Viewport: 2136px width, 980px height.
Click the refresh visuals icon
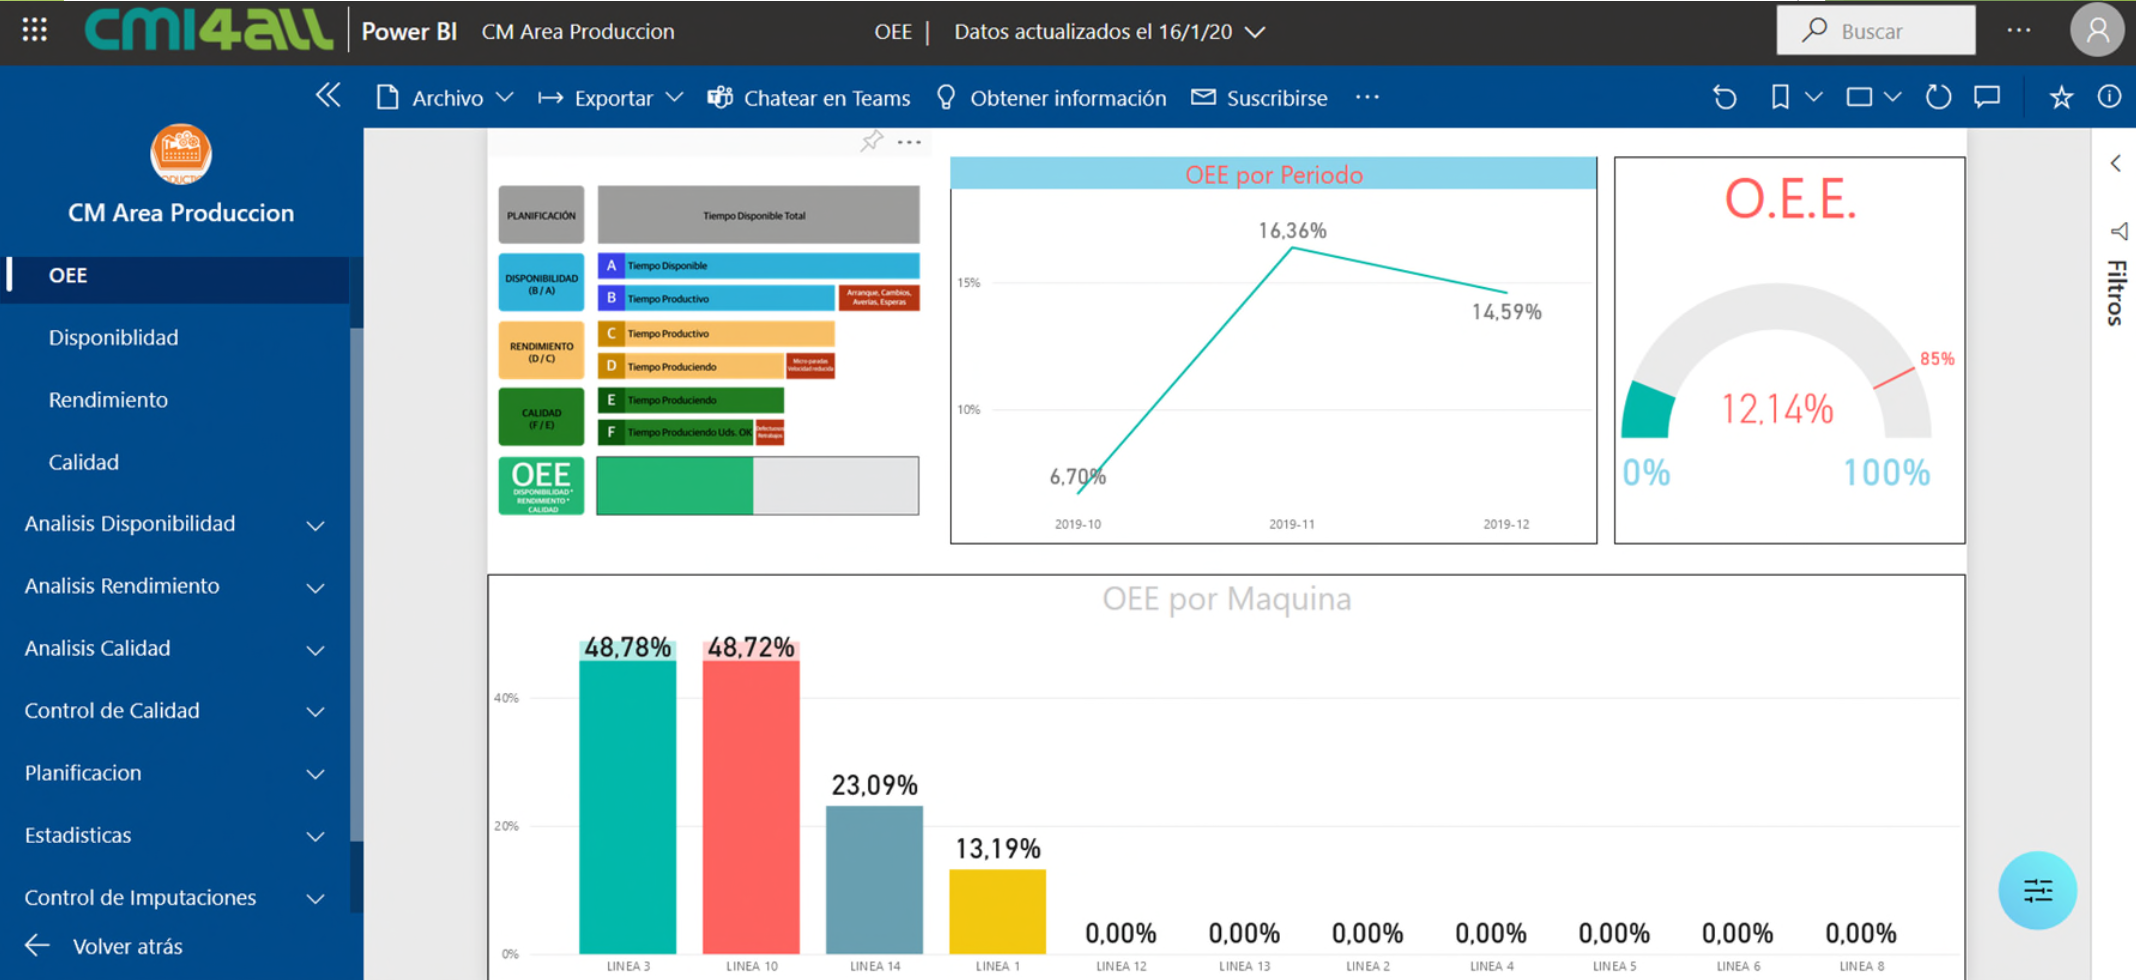pos(1938,97)
